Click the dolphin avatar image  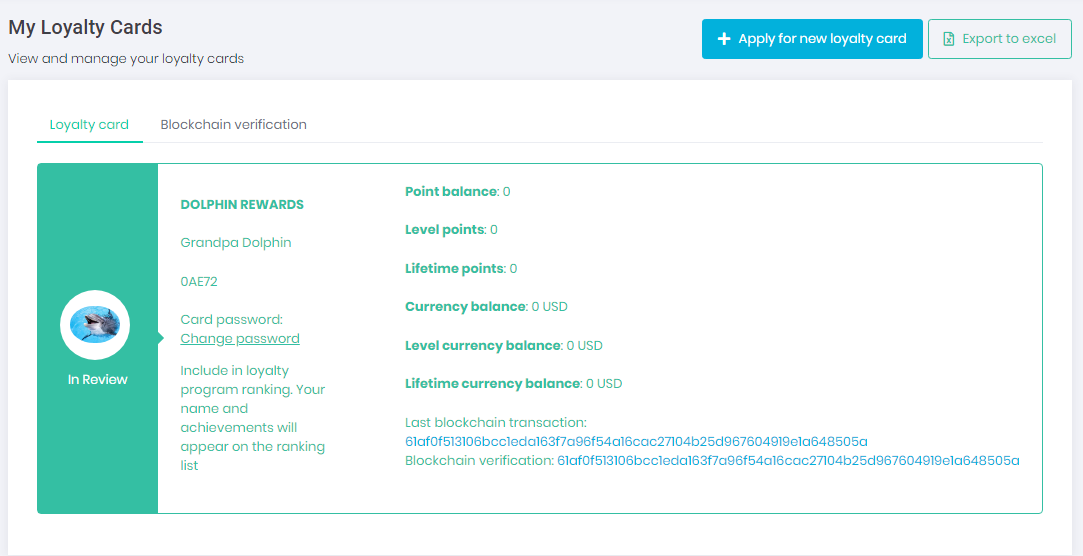pyautogui.click(x=96, y=324)
